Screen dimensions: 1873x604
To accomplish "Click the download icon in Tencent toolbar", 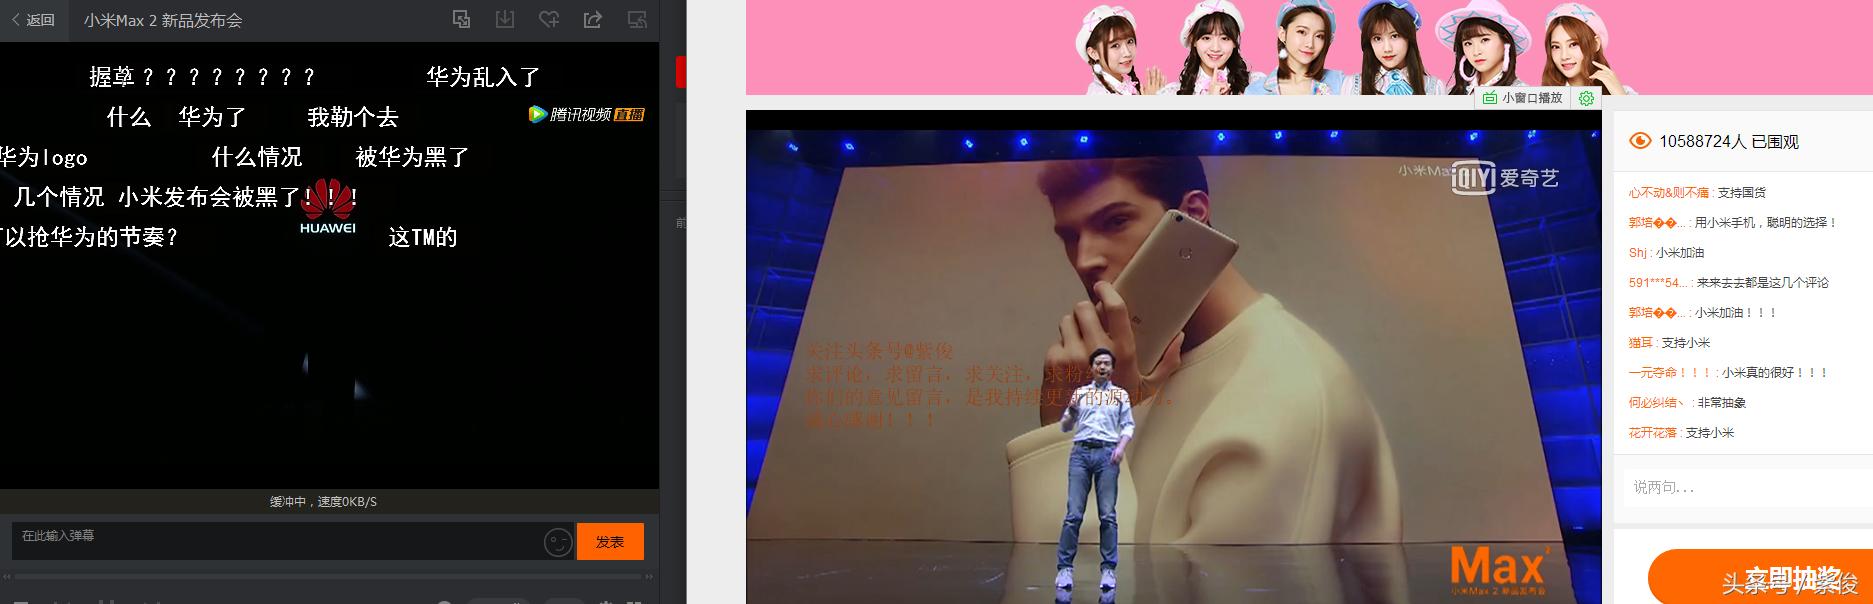I will [x=505, y=19].
